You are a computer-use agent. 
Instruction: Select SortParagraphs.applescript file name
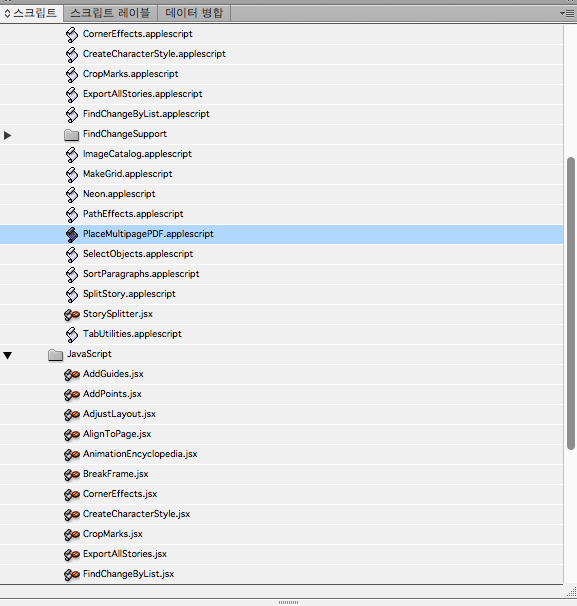coord(141,274)
